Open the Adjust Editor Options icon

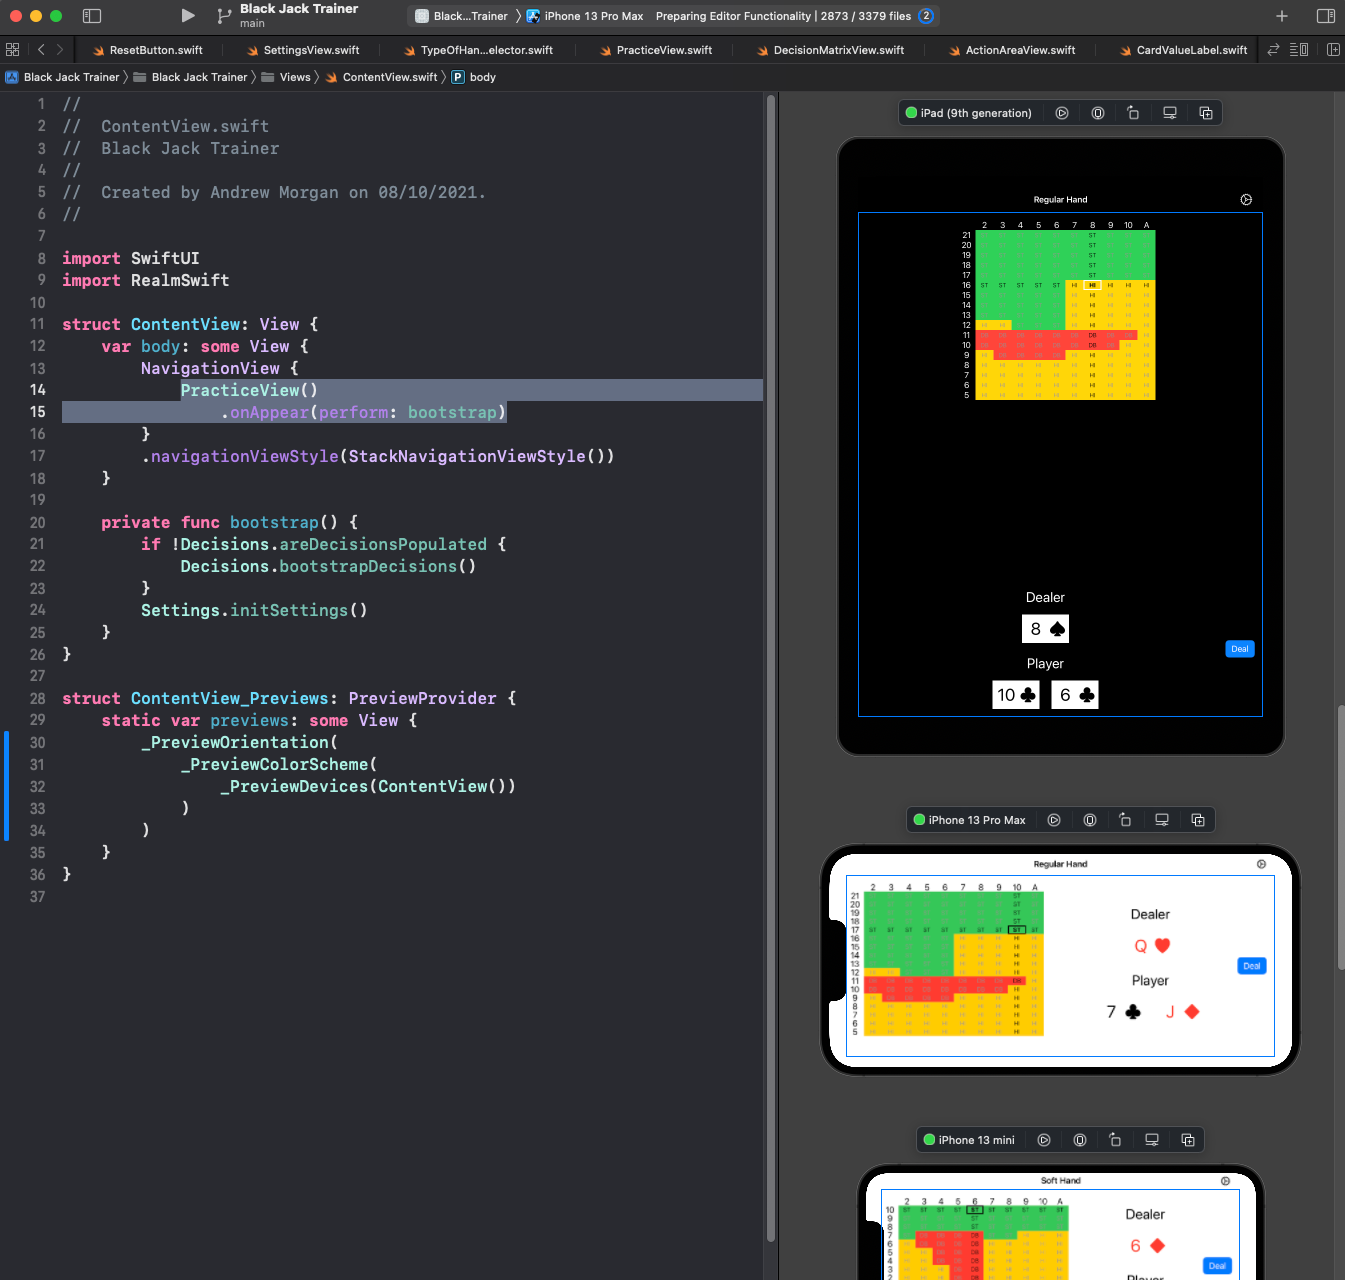pos(1299,49)
